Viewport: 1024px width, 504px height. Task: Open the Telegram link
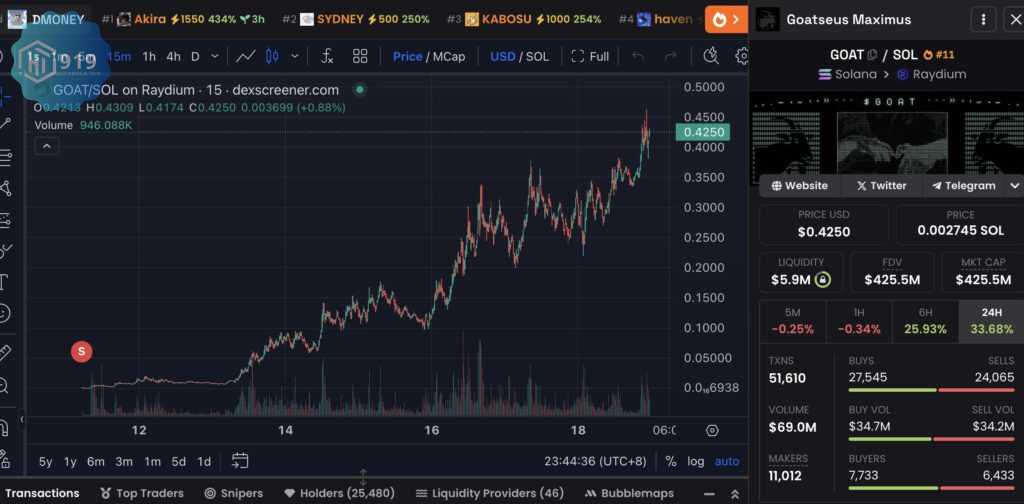click(x=963, y=185)
